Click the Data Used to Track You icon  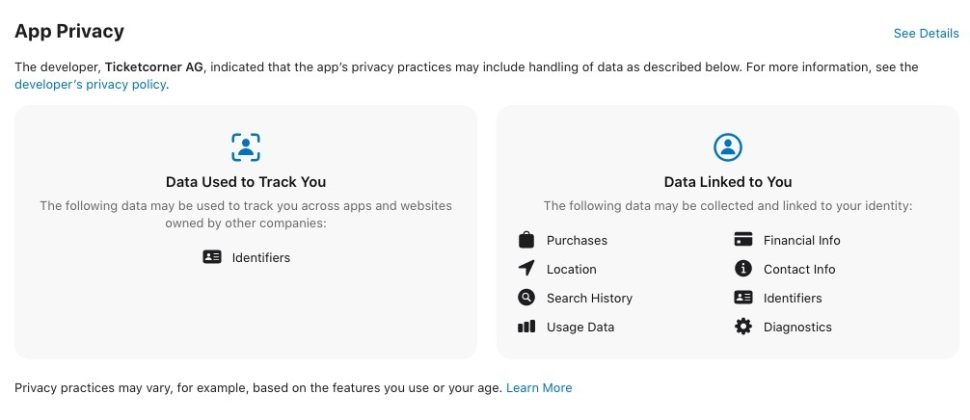click(x=245, y=147)
